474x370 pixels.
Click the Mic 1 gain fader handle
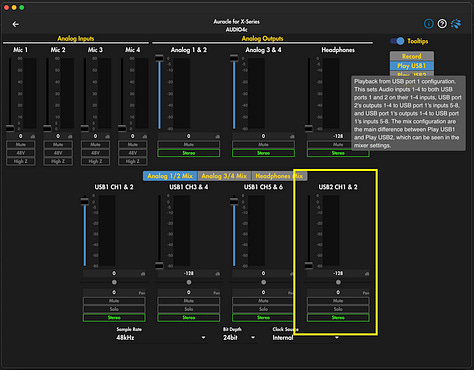(10, 128)
